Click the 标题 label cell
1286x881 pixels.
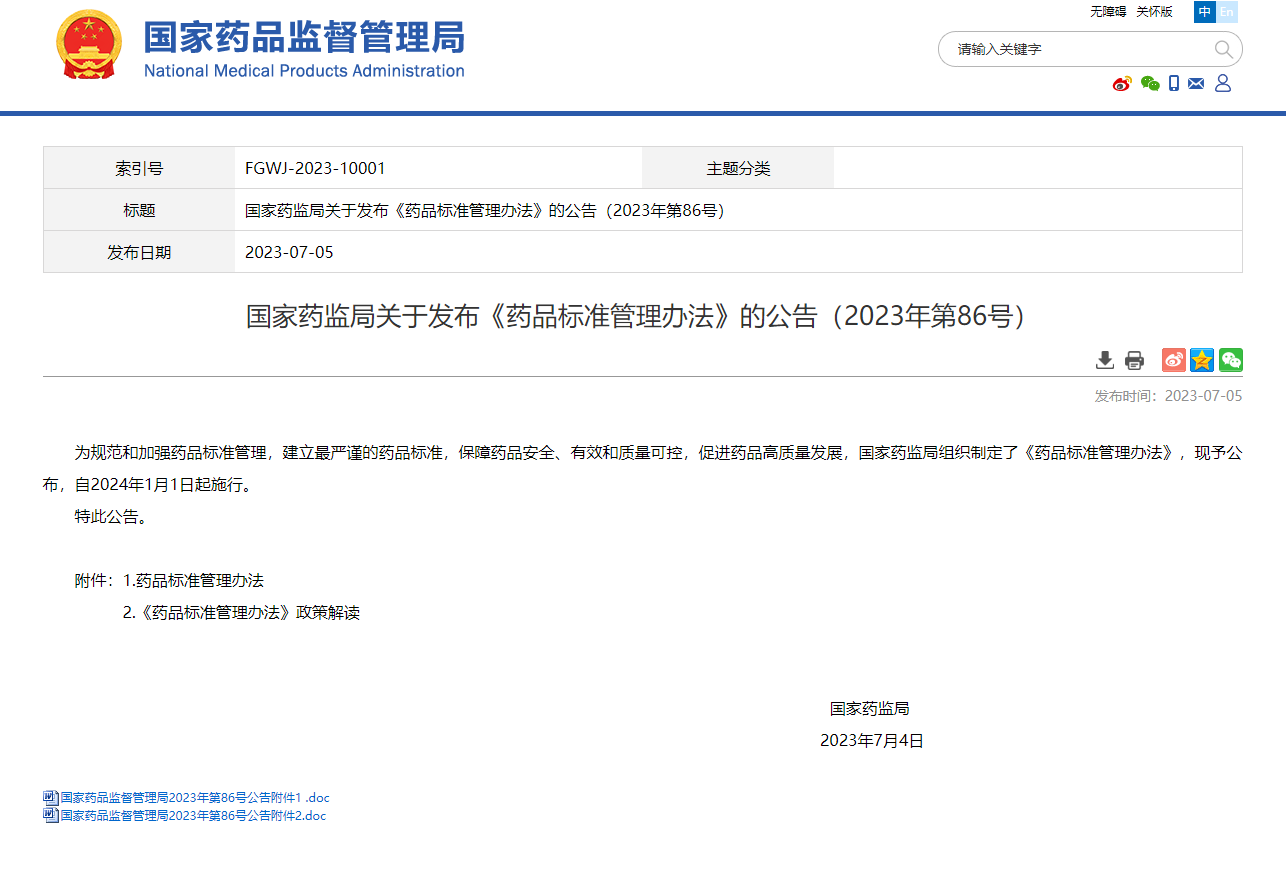[x=139, y=210]
